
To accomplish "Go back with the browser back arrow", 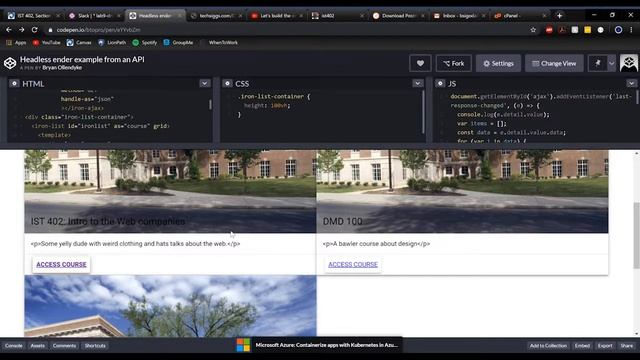I will (x=9, y=30).
